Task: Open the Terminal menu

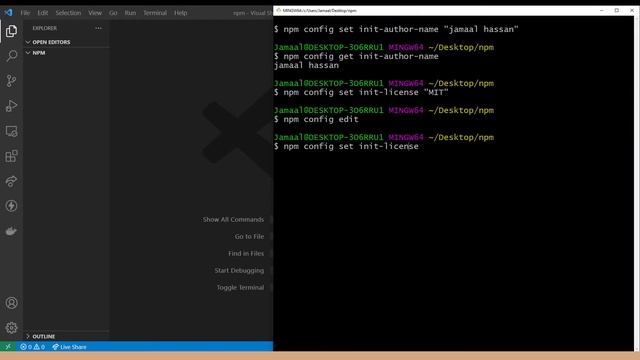Action: tap(155, 13)
